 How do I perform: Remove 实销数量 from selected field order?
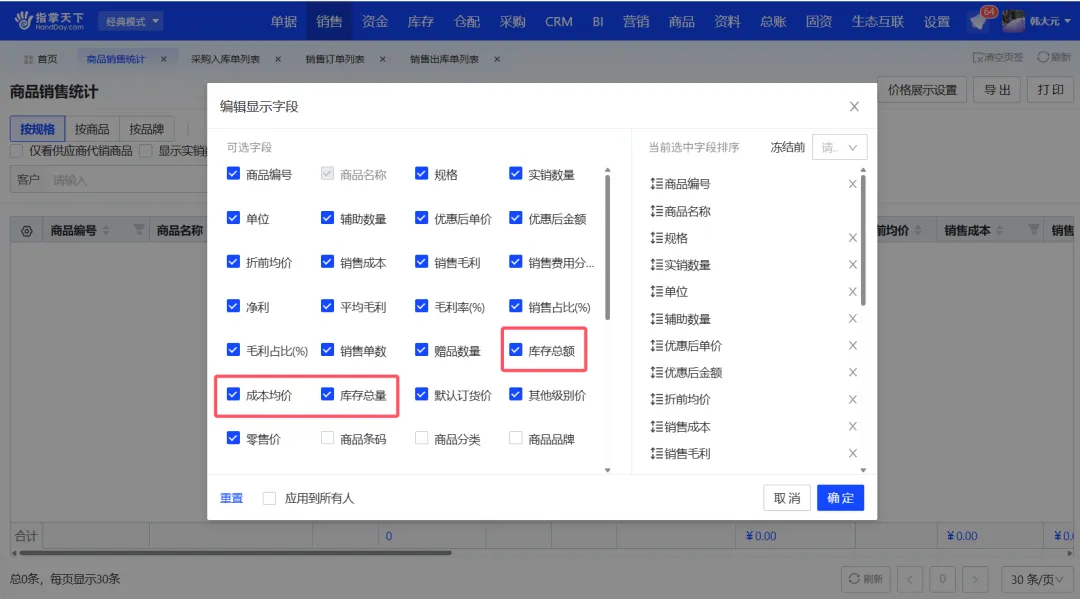[853, 264]
